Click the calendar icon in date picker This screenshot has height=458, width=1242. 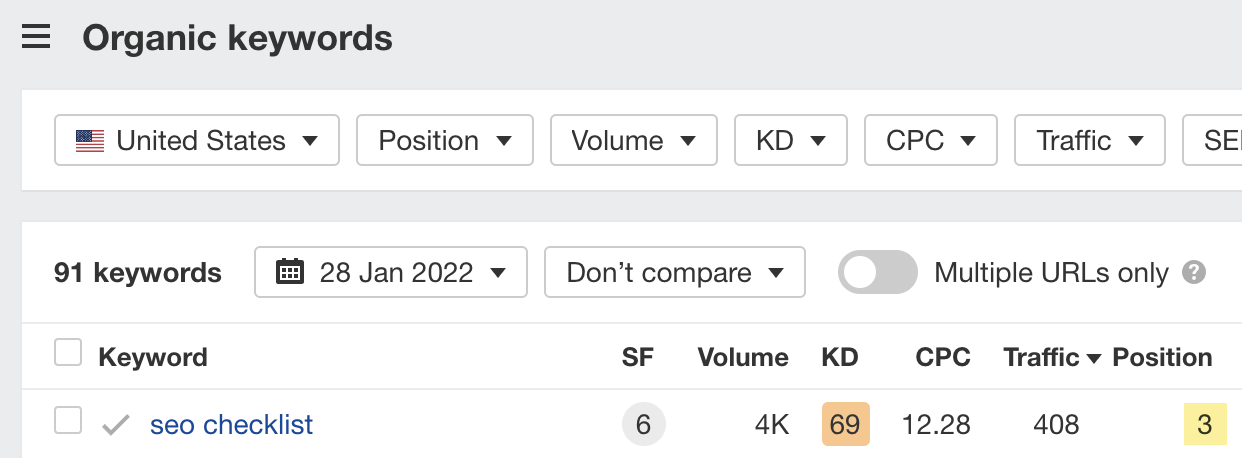[290, 273]
